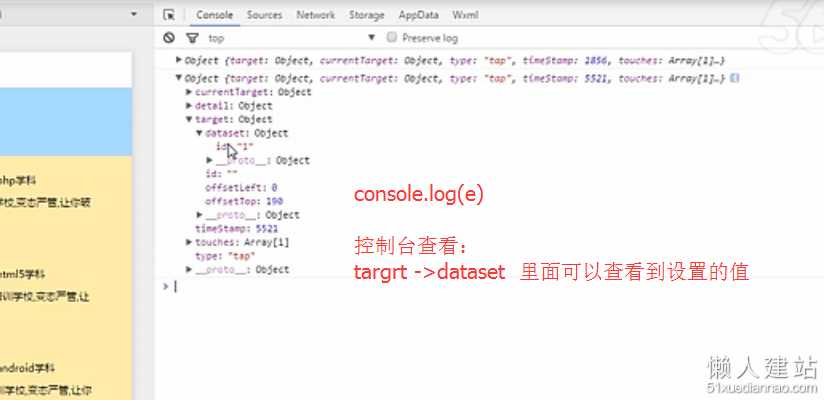Clear the console with the ban icon
The height and width of the screenshot is (400, 824).
click(169, 38)
